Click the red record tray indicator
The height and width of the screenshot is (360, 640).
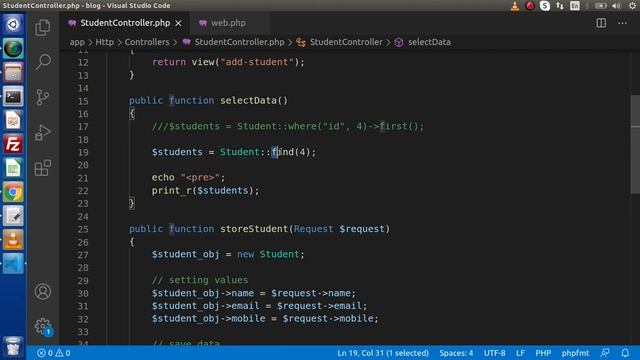pyautogui.click(x=530, y=6)
